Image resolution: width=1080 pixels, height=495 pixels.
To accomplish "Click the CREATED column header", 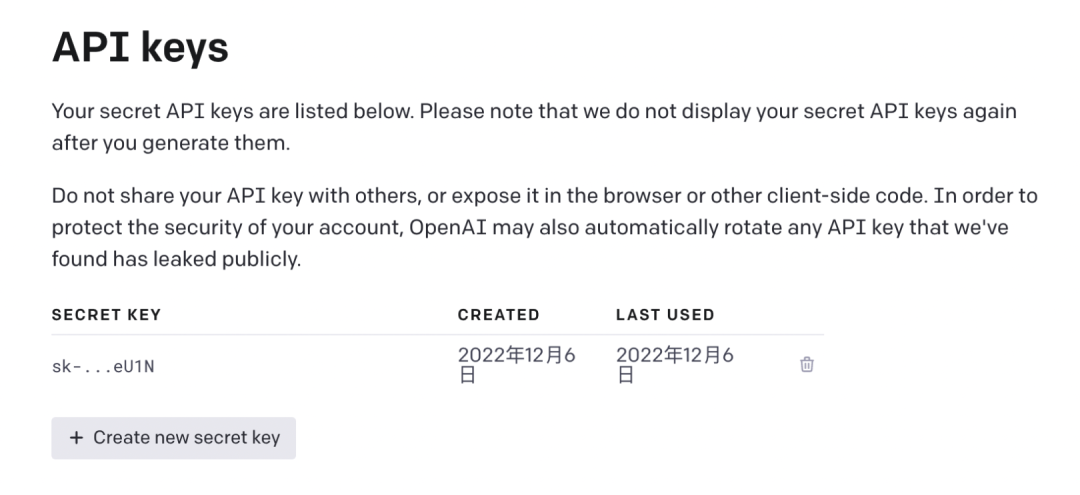I will (498, 314).
